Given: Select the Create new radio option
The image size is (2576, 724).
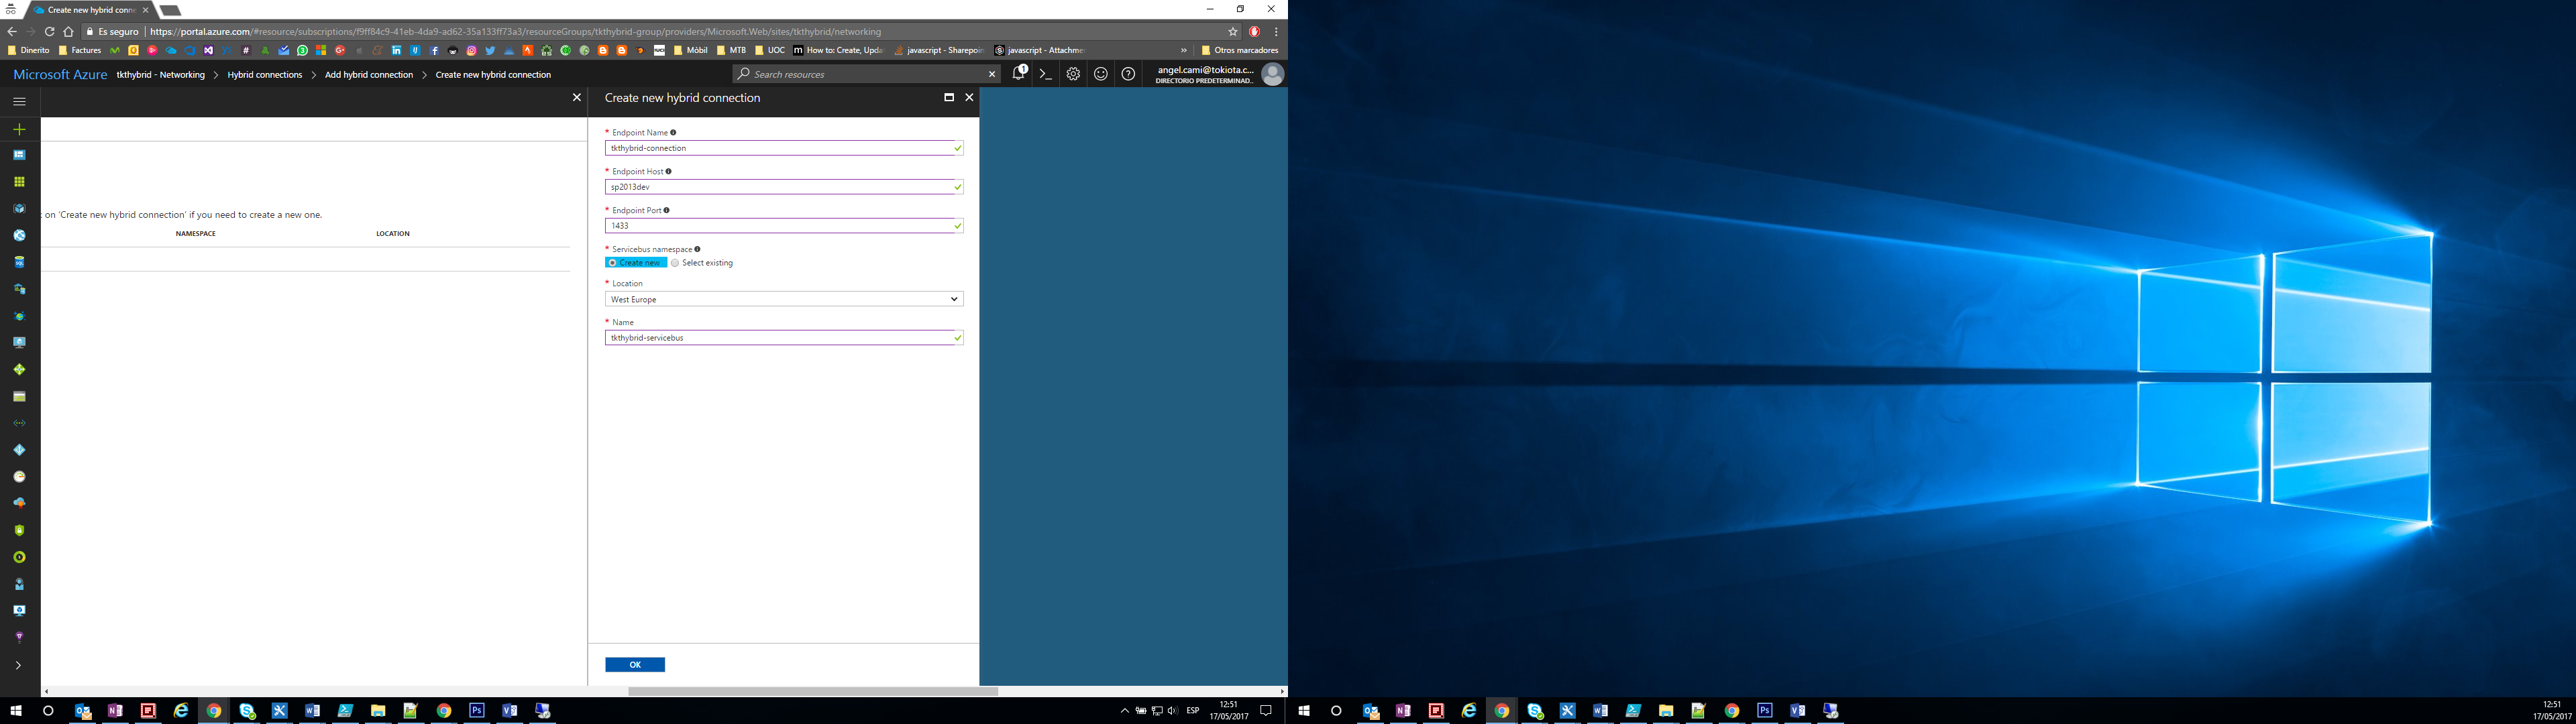Looking at the screenshot, I should [x=612, y=263].
